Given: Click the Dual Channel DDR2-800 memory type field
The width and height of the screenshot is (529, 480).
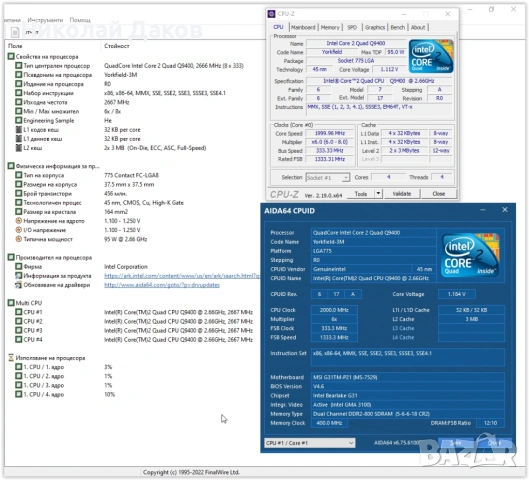Looking at the screenshot, I should tap(408, 414).
